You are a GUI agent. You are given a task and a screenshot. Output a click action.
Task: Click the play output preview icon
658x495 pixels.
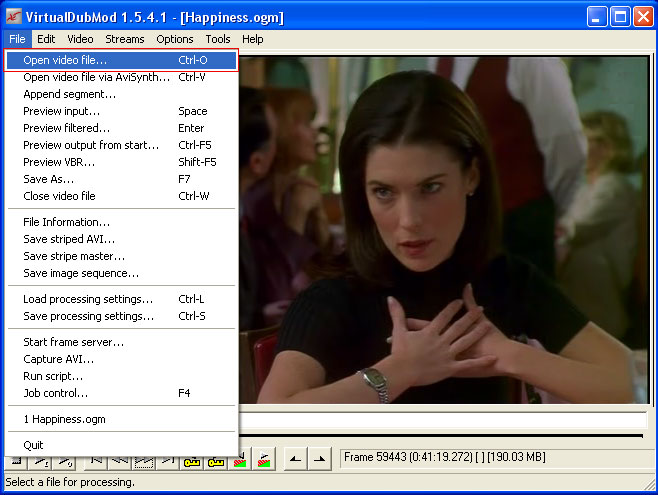coord(65,462)
